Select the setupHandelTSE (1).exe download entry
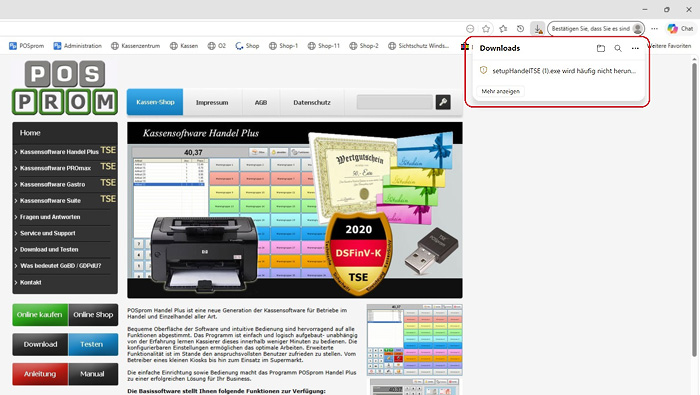The width and height of the screenshot is (700, 395). coord(558,71)
